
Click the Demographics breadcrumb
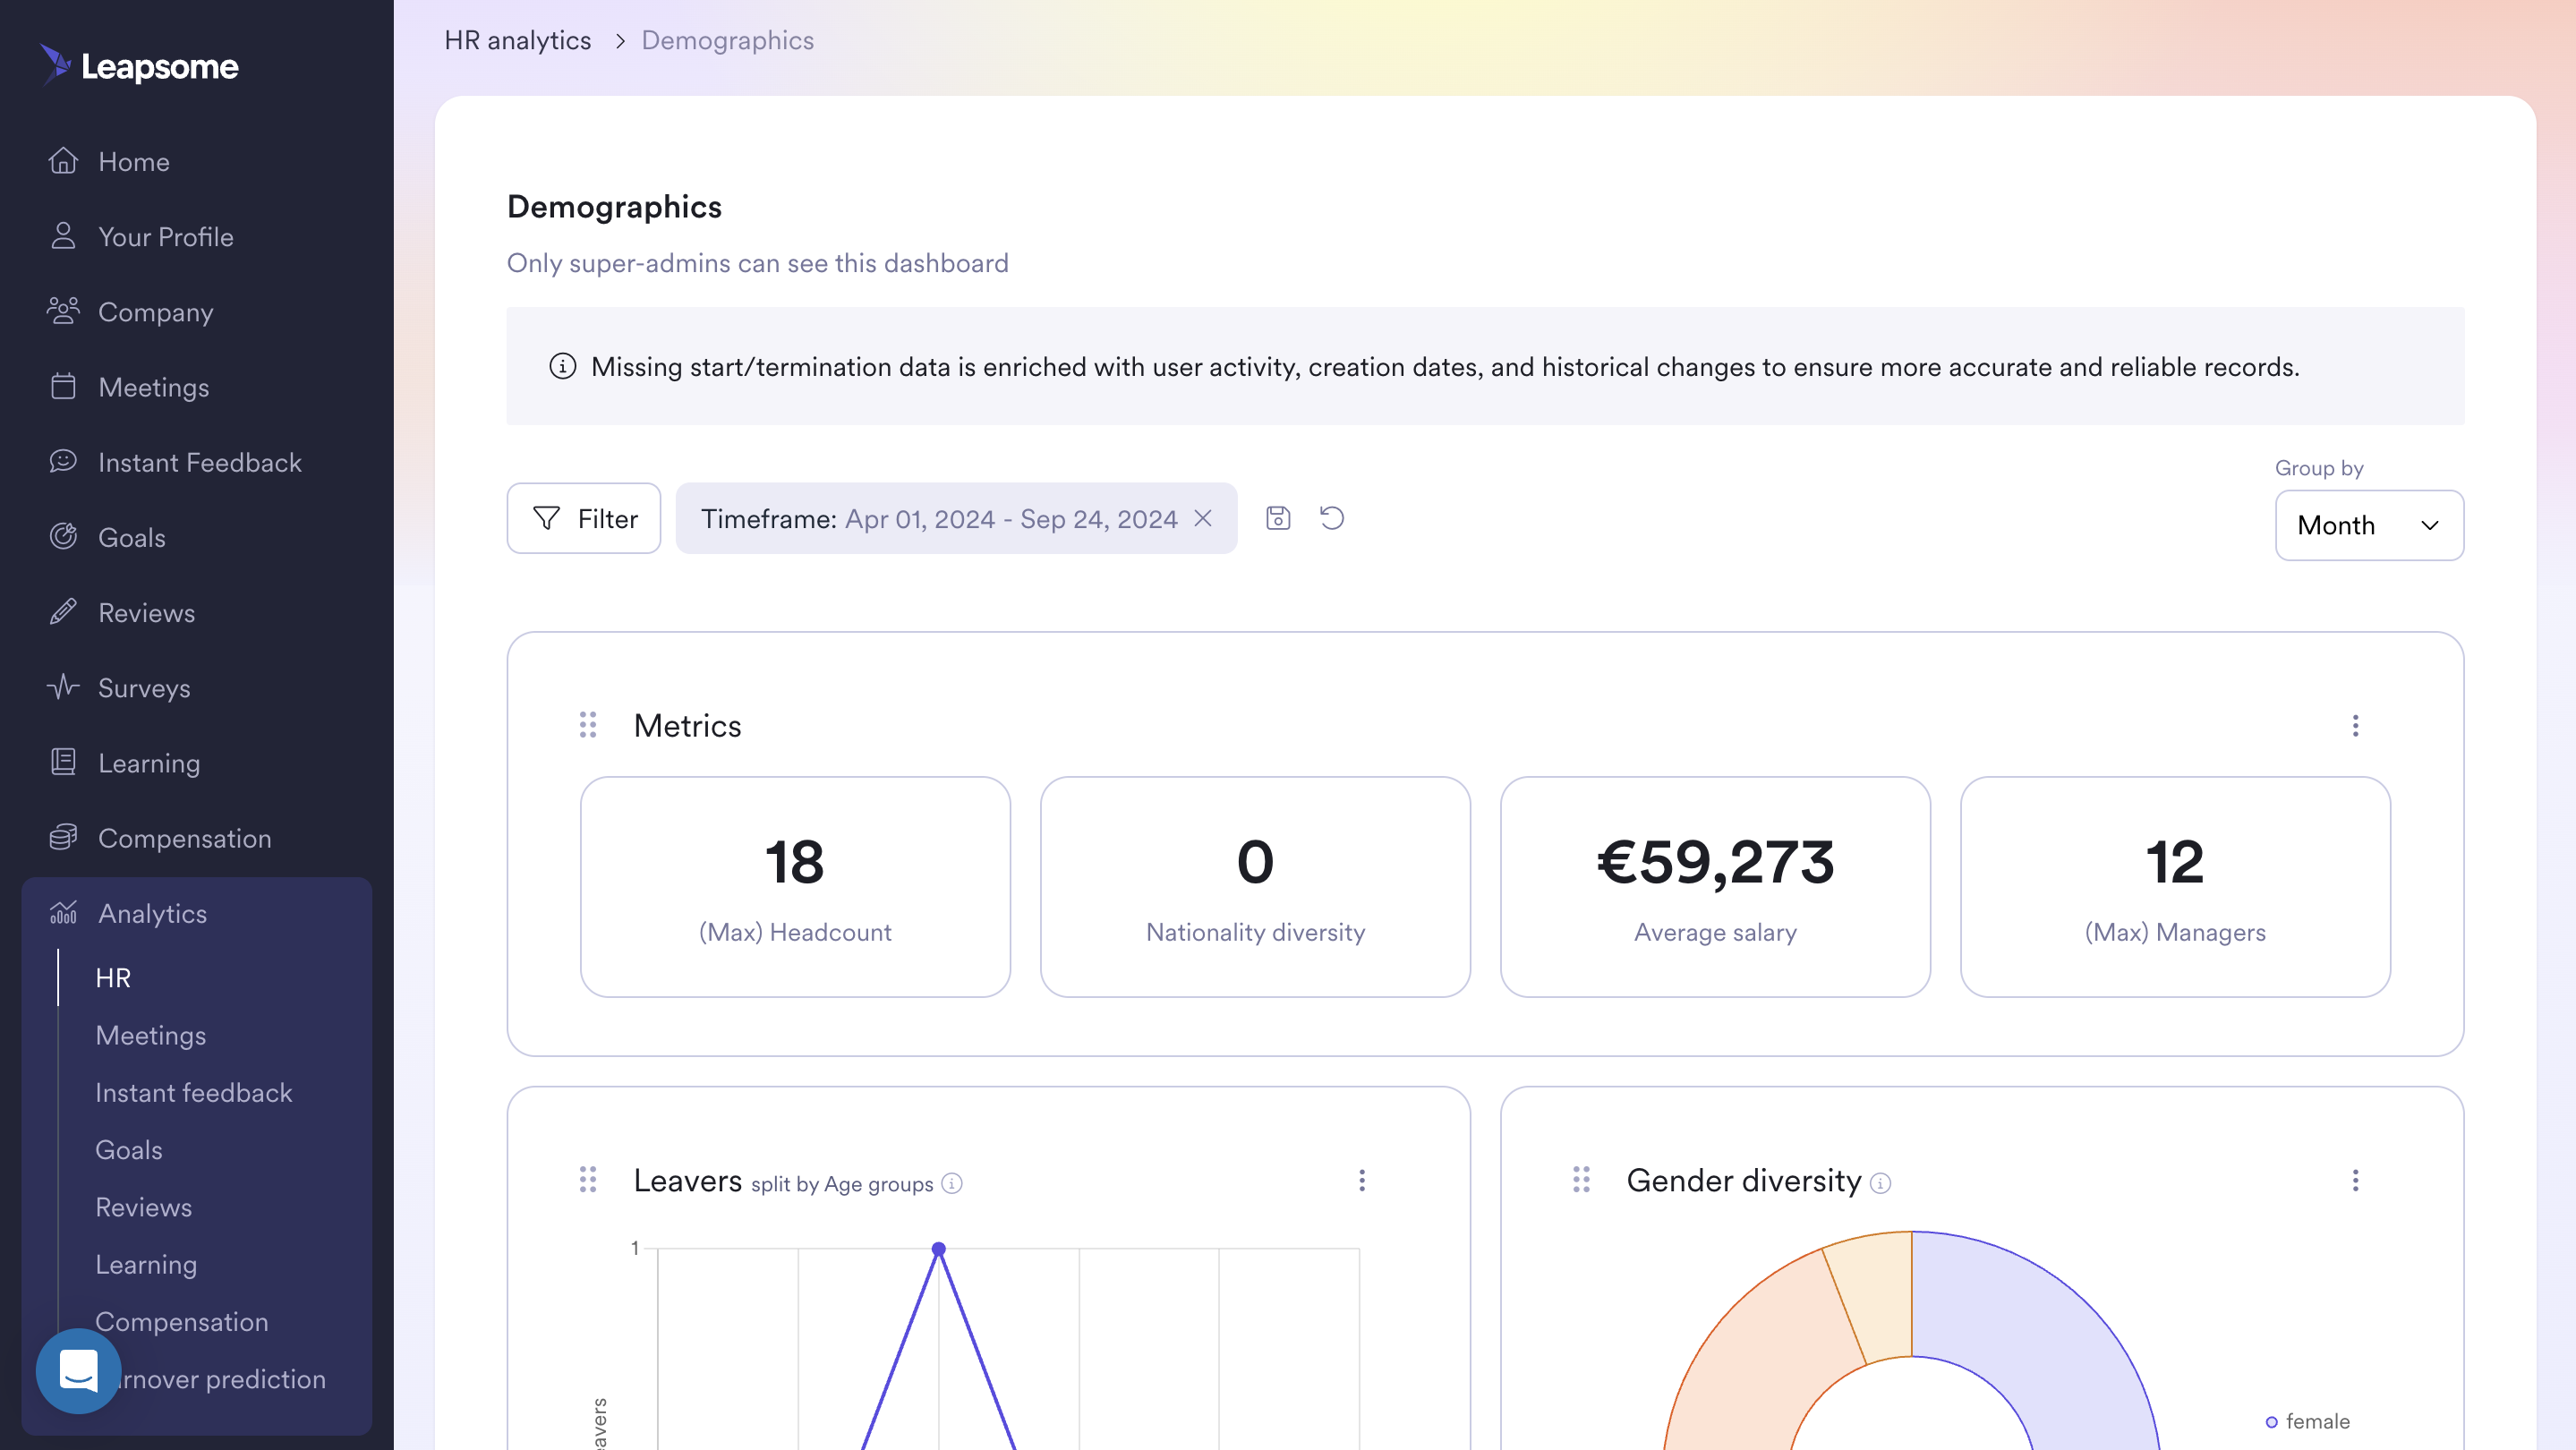pos(728,40)
